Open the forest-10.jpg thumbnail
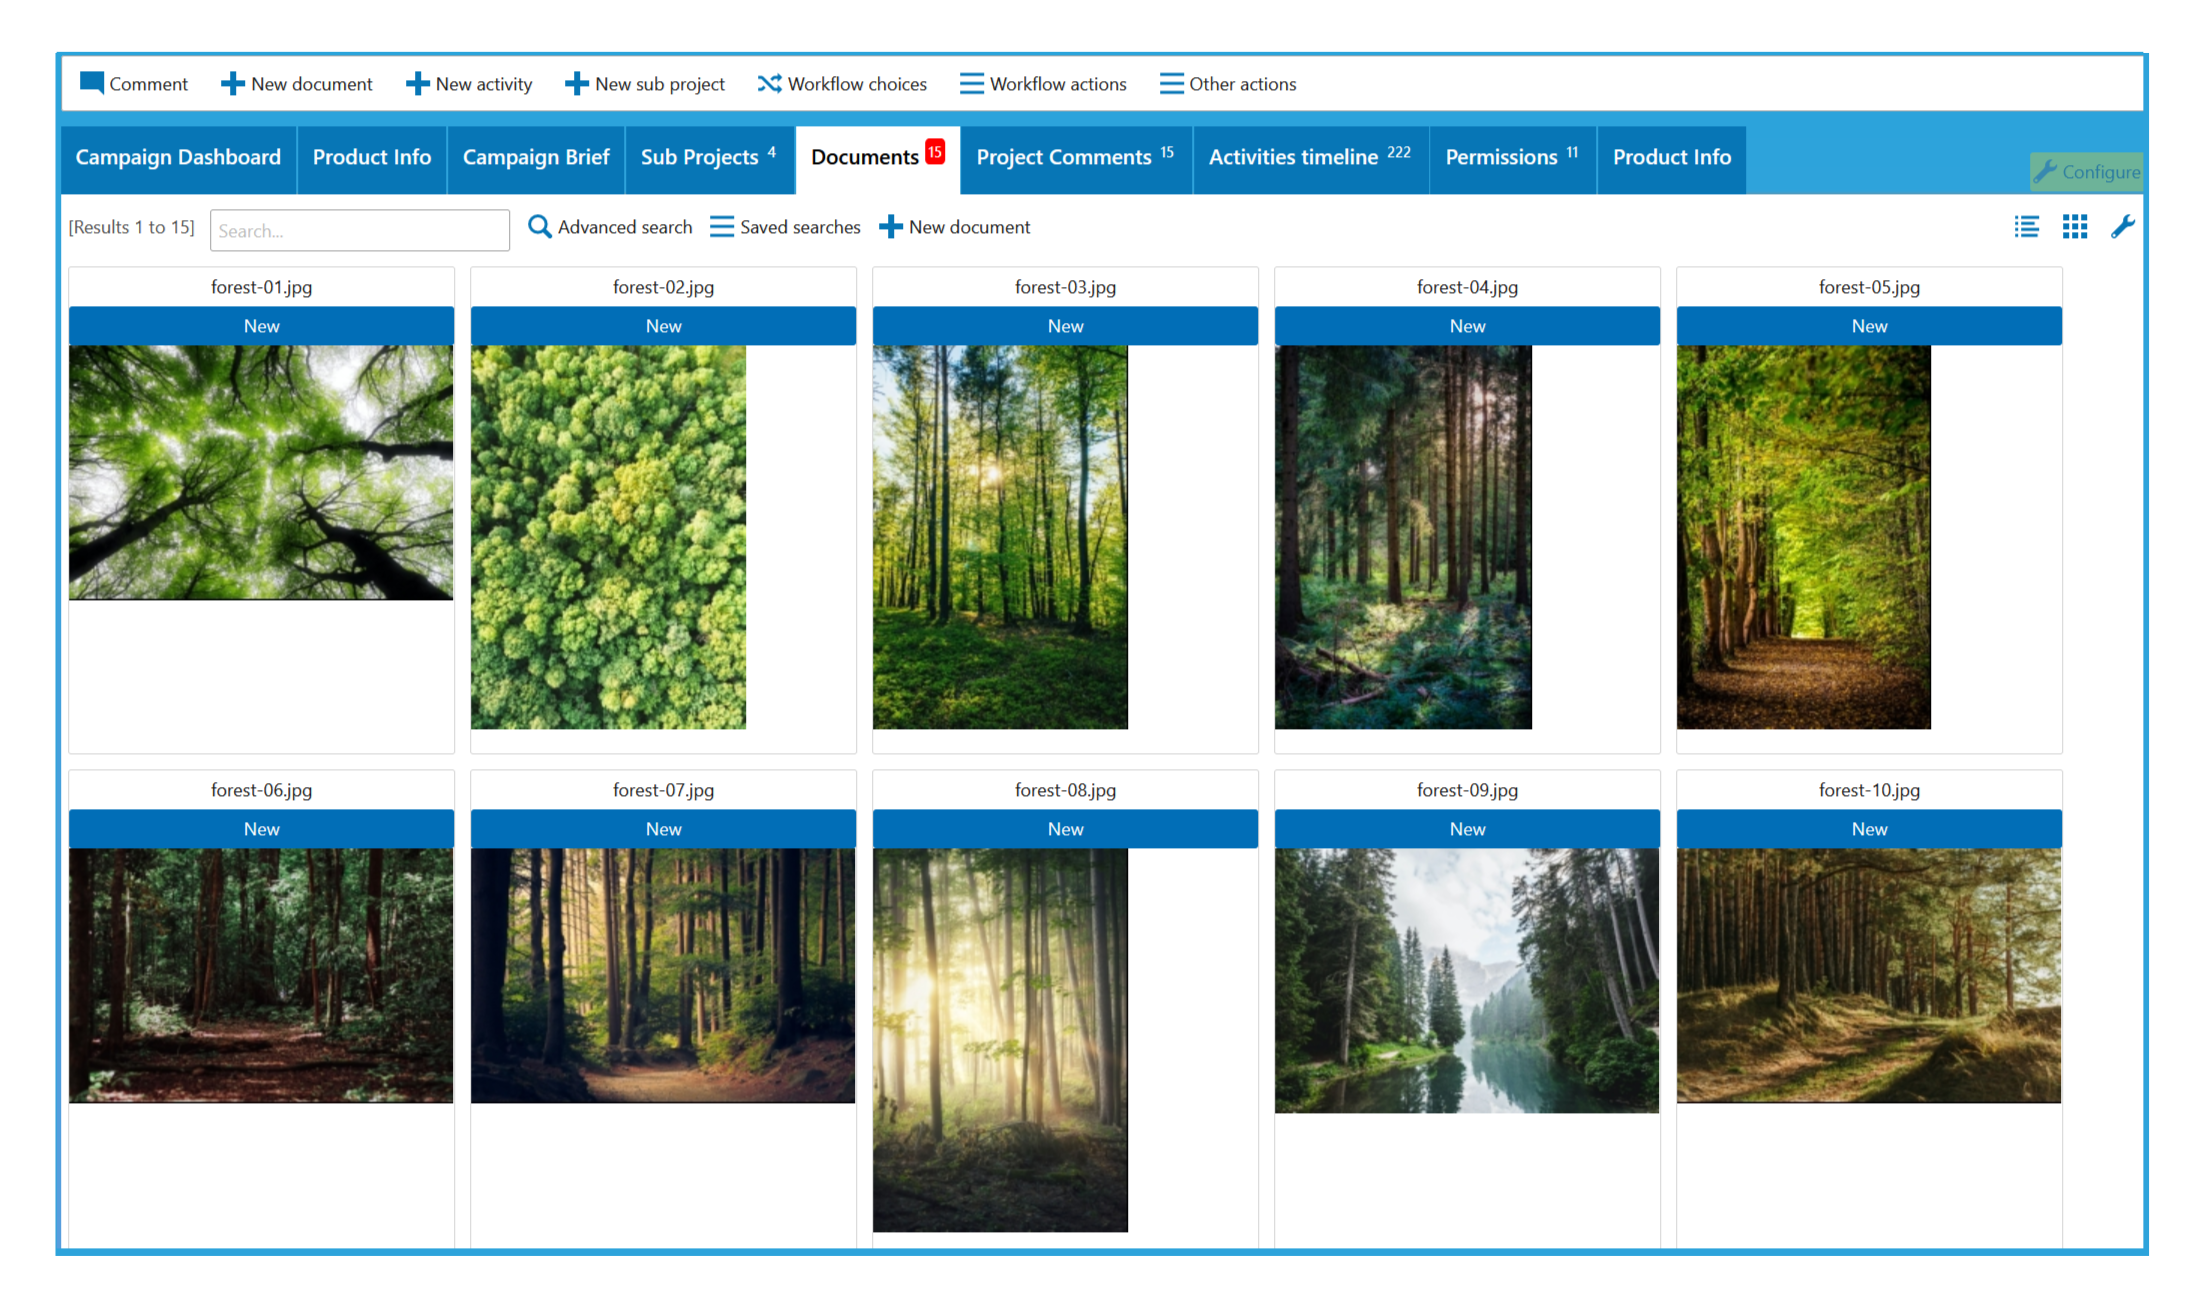Screen dimensions: 2200x1300 point(1869,976)
